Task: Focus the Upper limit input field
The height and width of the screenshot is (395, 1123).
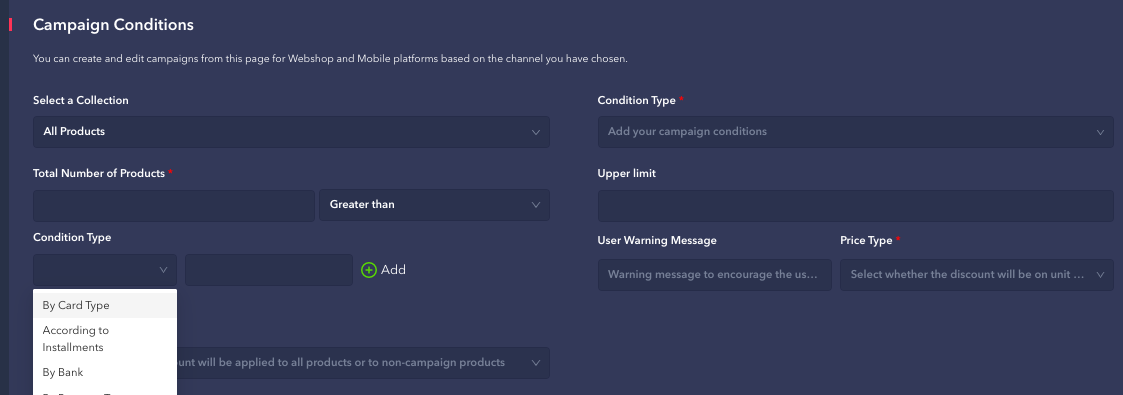Action: [856, 206]
